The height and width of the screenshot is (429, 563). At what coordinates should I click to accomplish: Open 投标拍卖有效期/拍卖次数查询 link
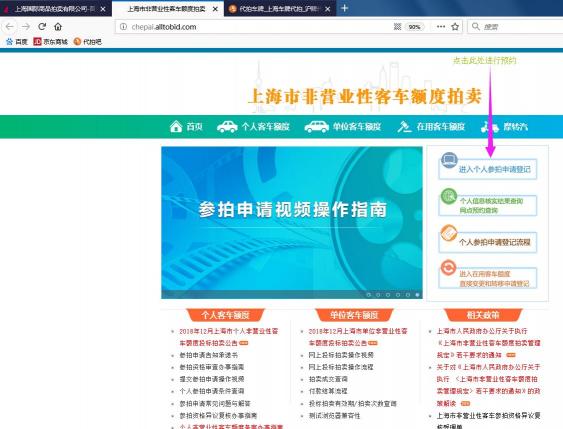point(353,404)
